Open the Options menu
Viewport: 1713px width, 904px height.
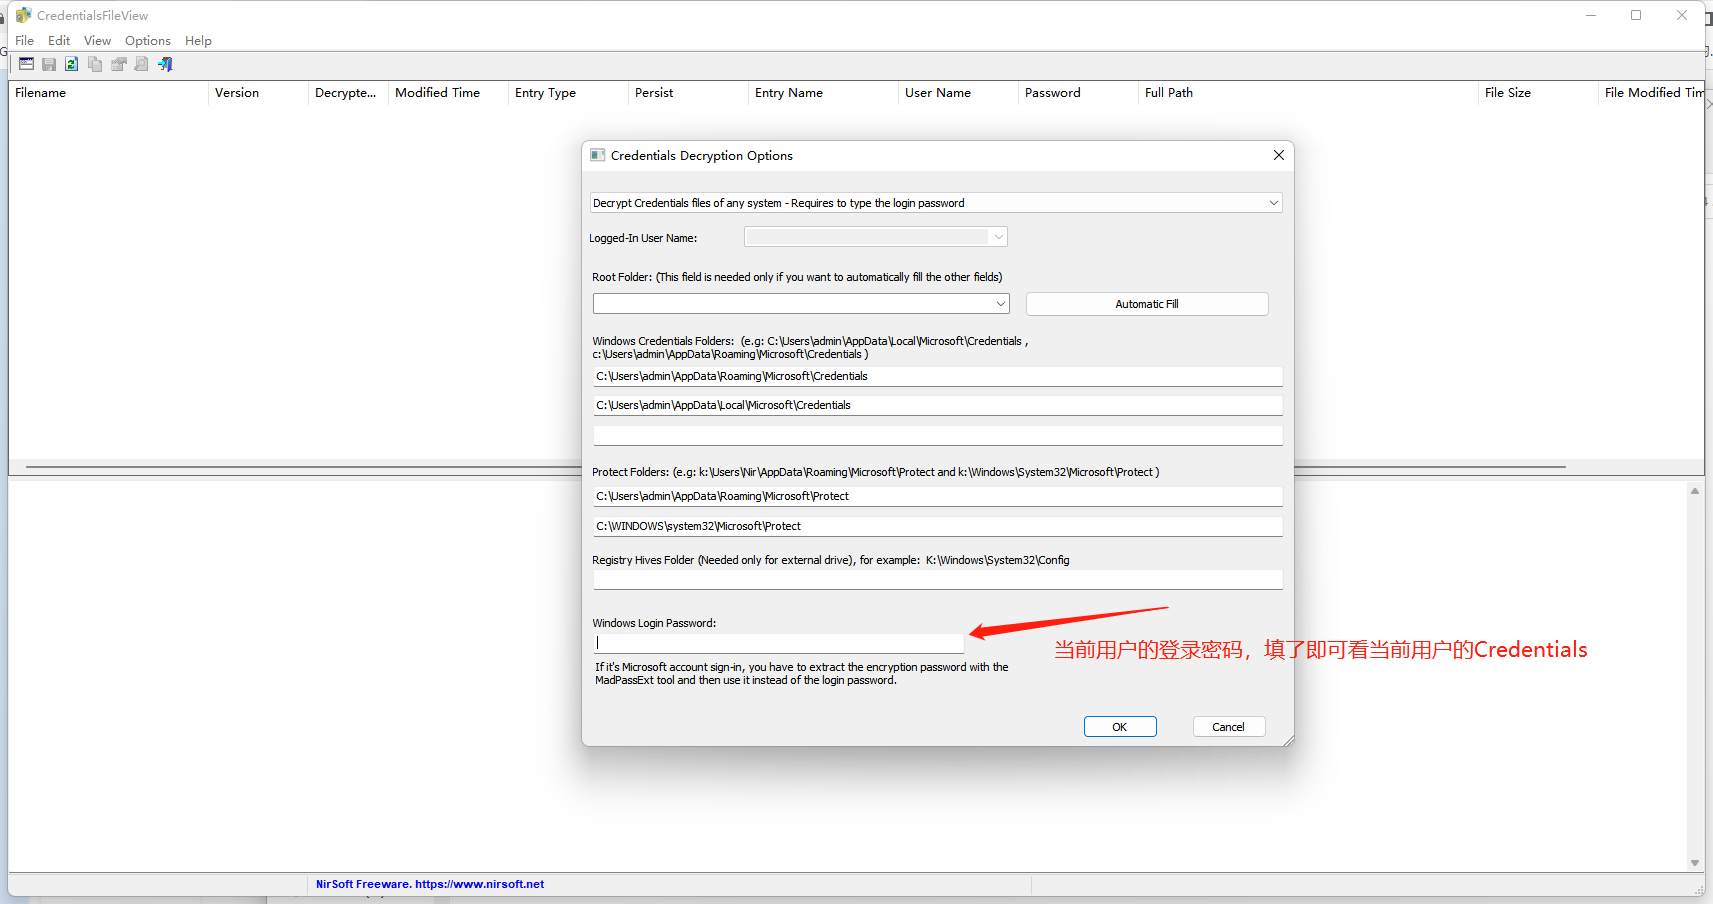[x=147, y=41]
